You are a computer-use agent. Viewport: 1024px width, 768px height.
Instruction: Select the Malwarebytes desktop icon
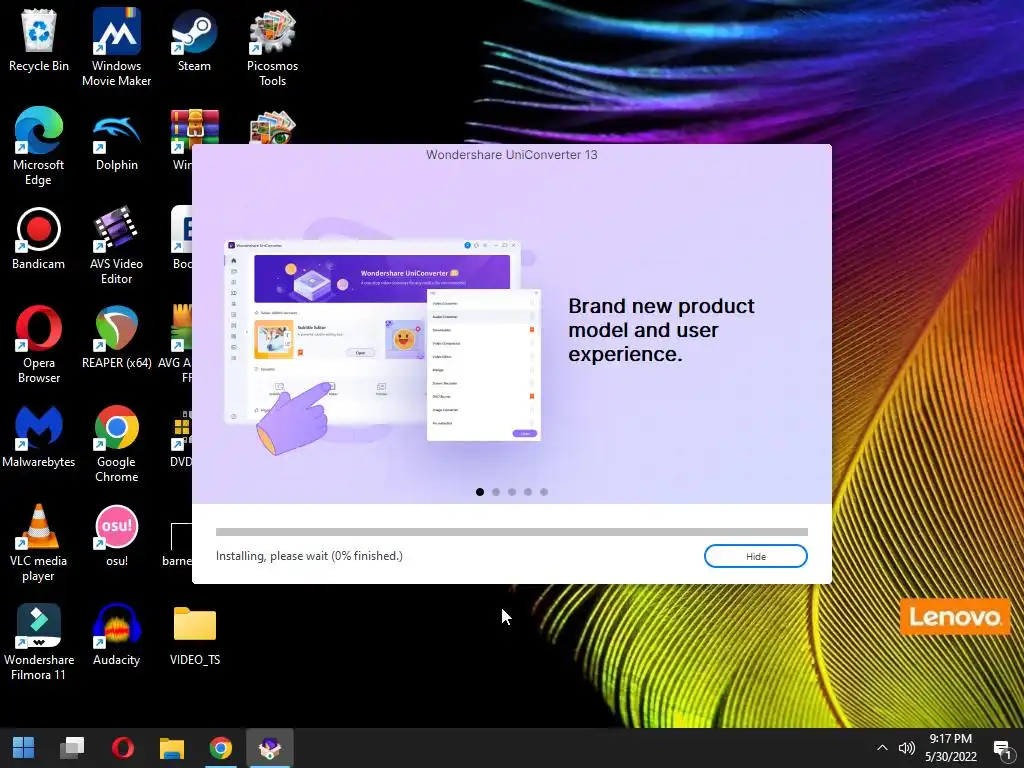(x=39, y=437)
